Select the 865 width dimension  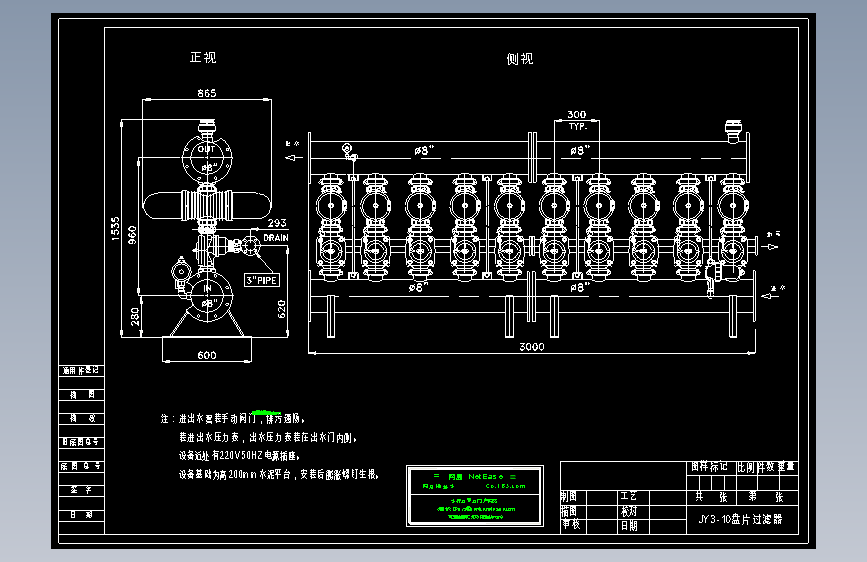click(207, 93)
